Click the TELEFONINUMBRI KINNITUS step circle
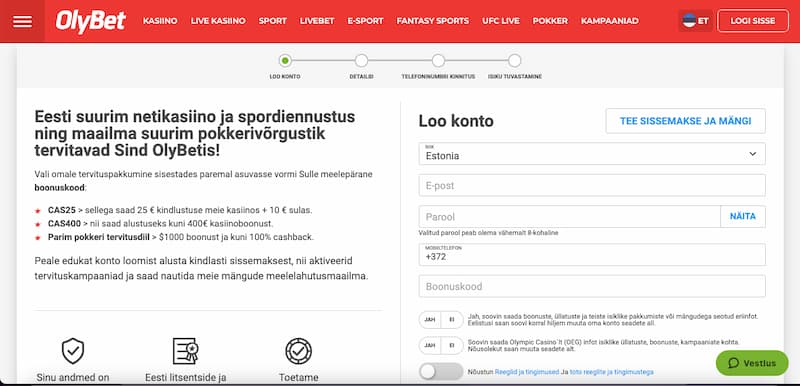Viewport: 800px width, 386px height. pos(438,61)
